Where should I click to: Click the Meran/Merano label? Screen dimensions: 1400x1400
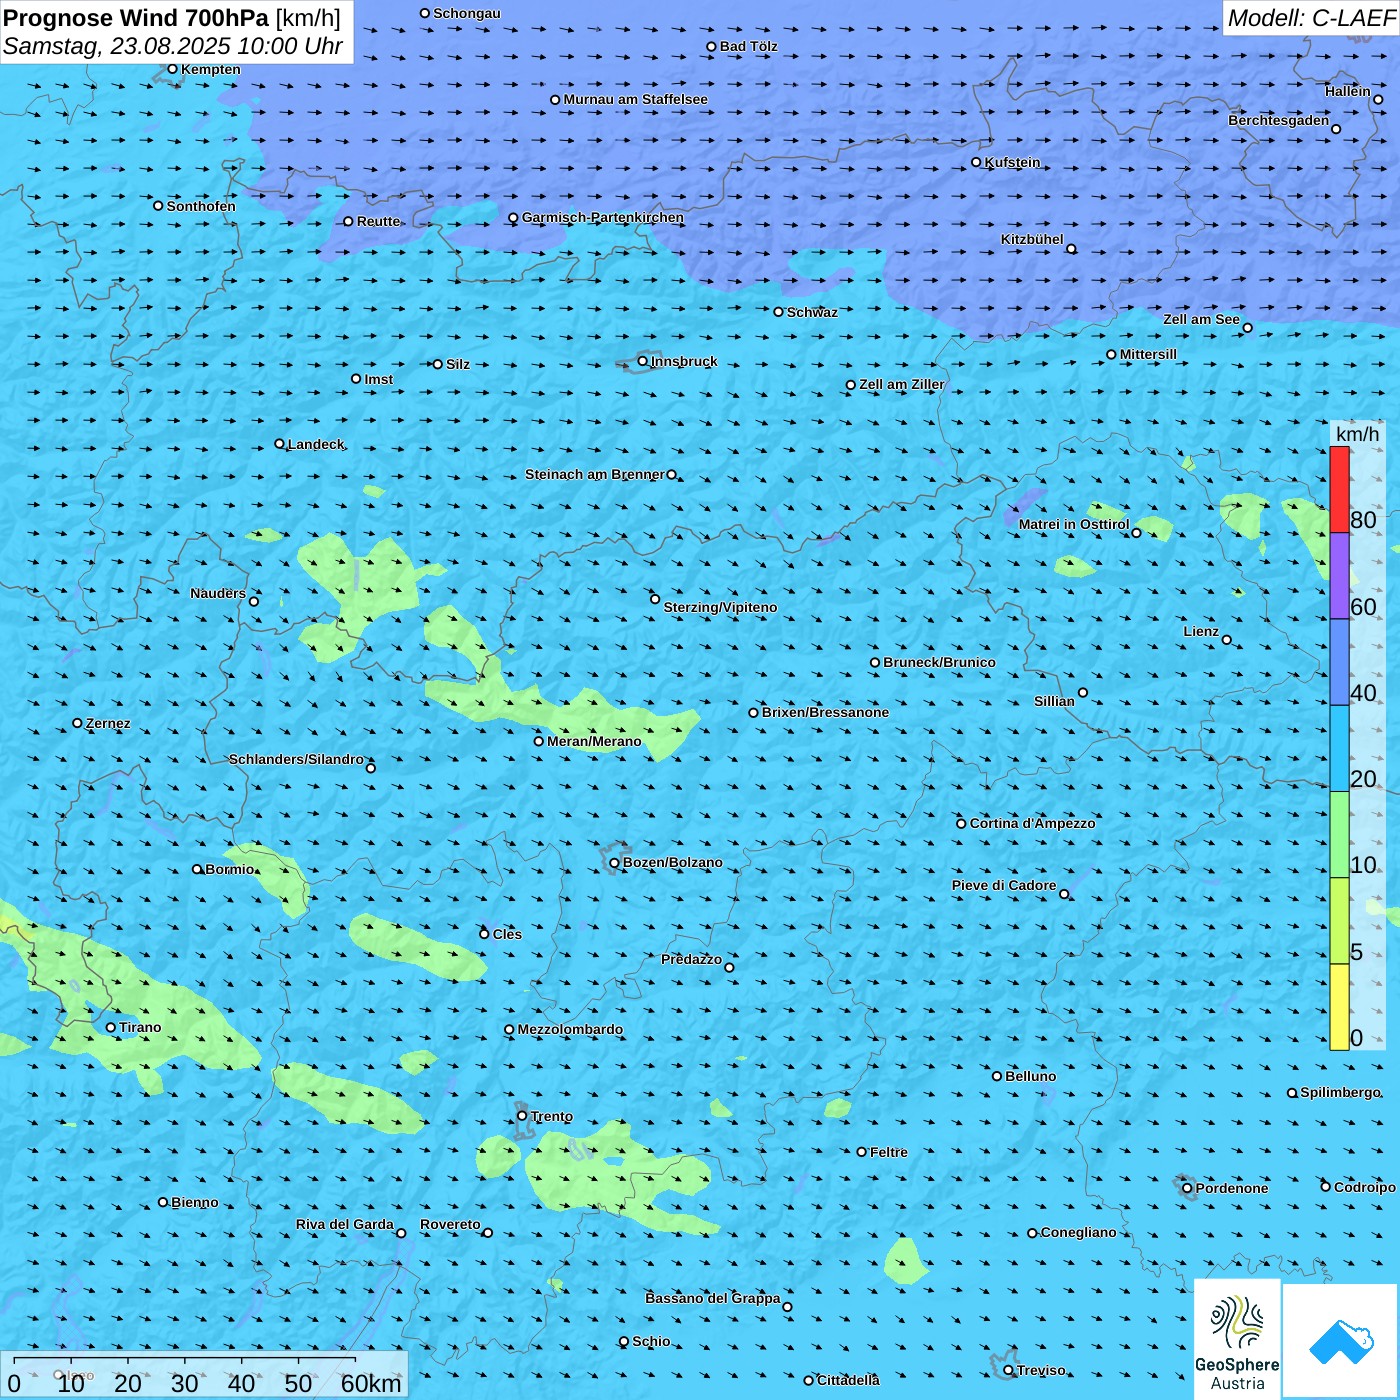pyautogui.click(x=594, y=741)
